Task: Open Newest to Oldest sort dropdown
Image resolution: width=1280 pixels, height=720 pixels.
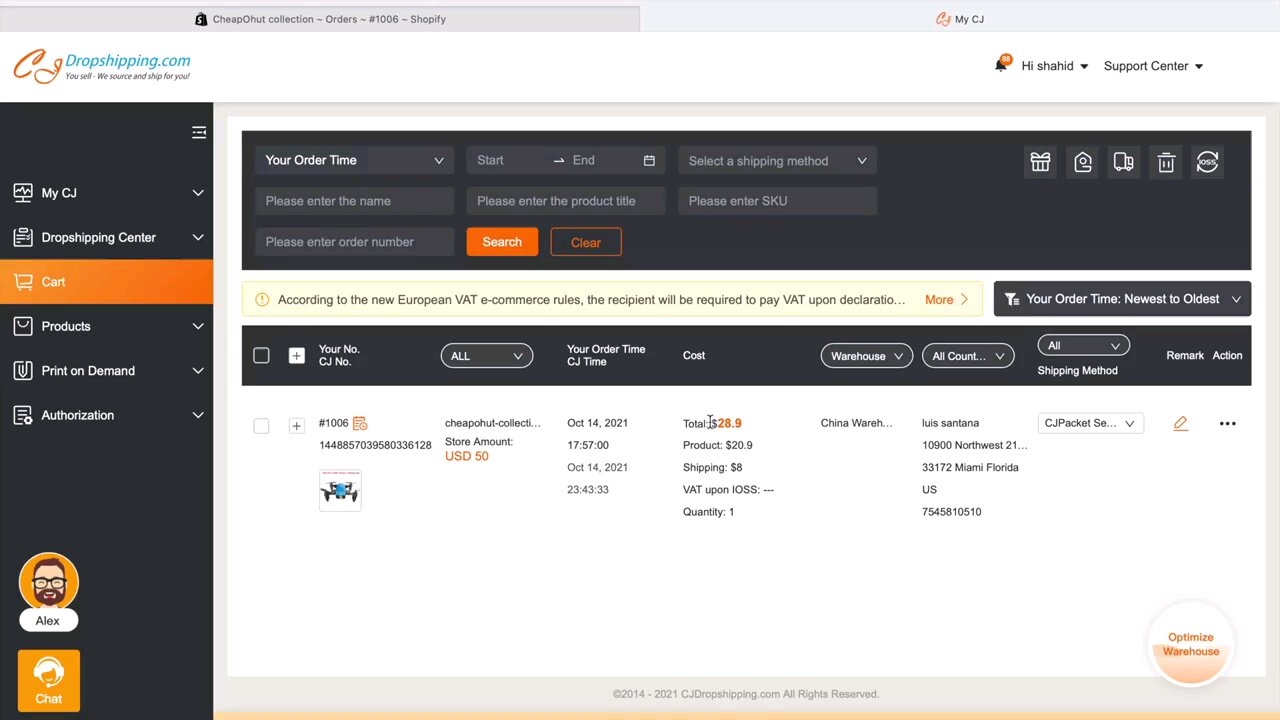Action: [x=1122, y=299]
